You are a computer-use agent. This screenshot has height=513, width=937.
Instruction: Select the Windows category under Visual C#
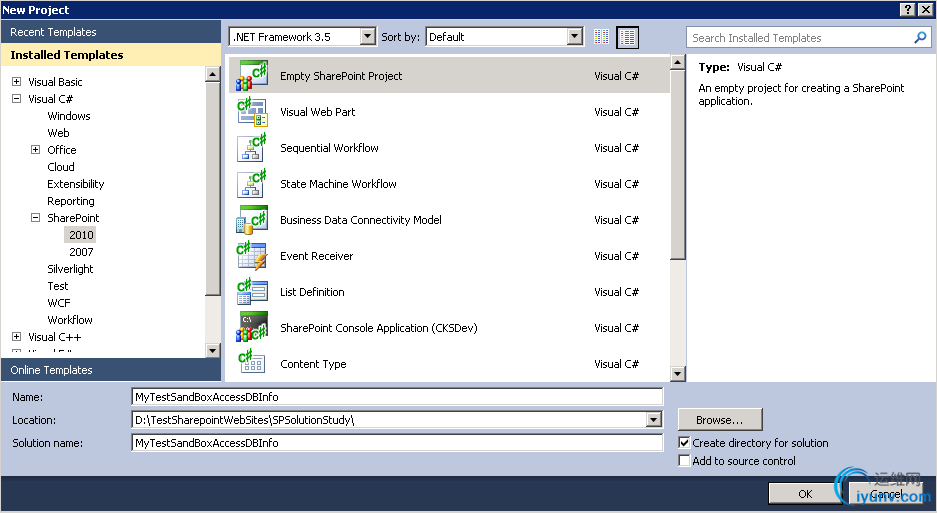tap(69, 116)
